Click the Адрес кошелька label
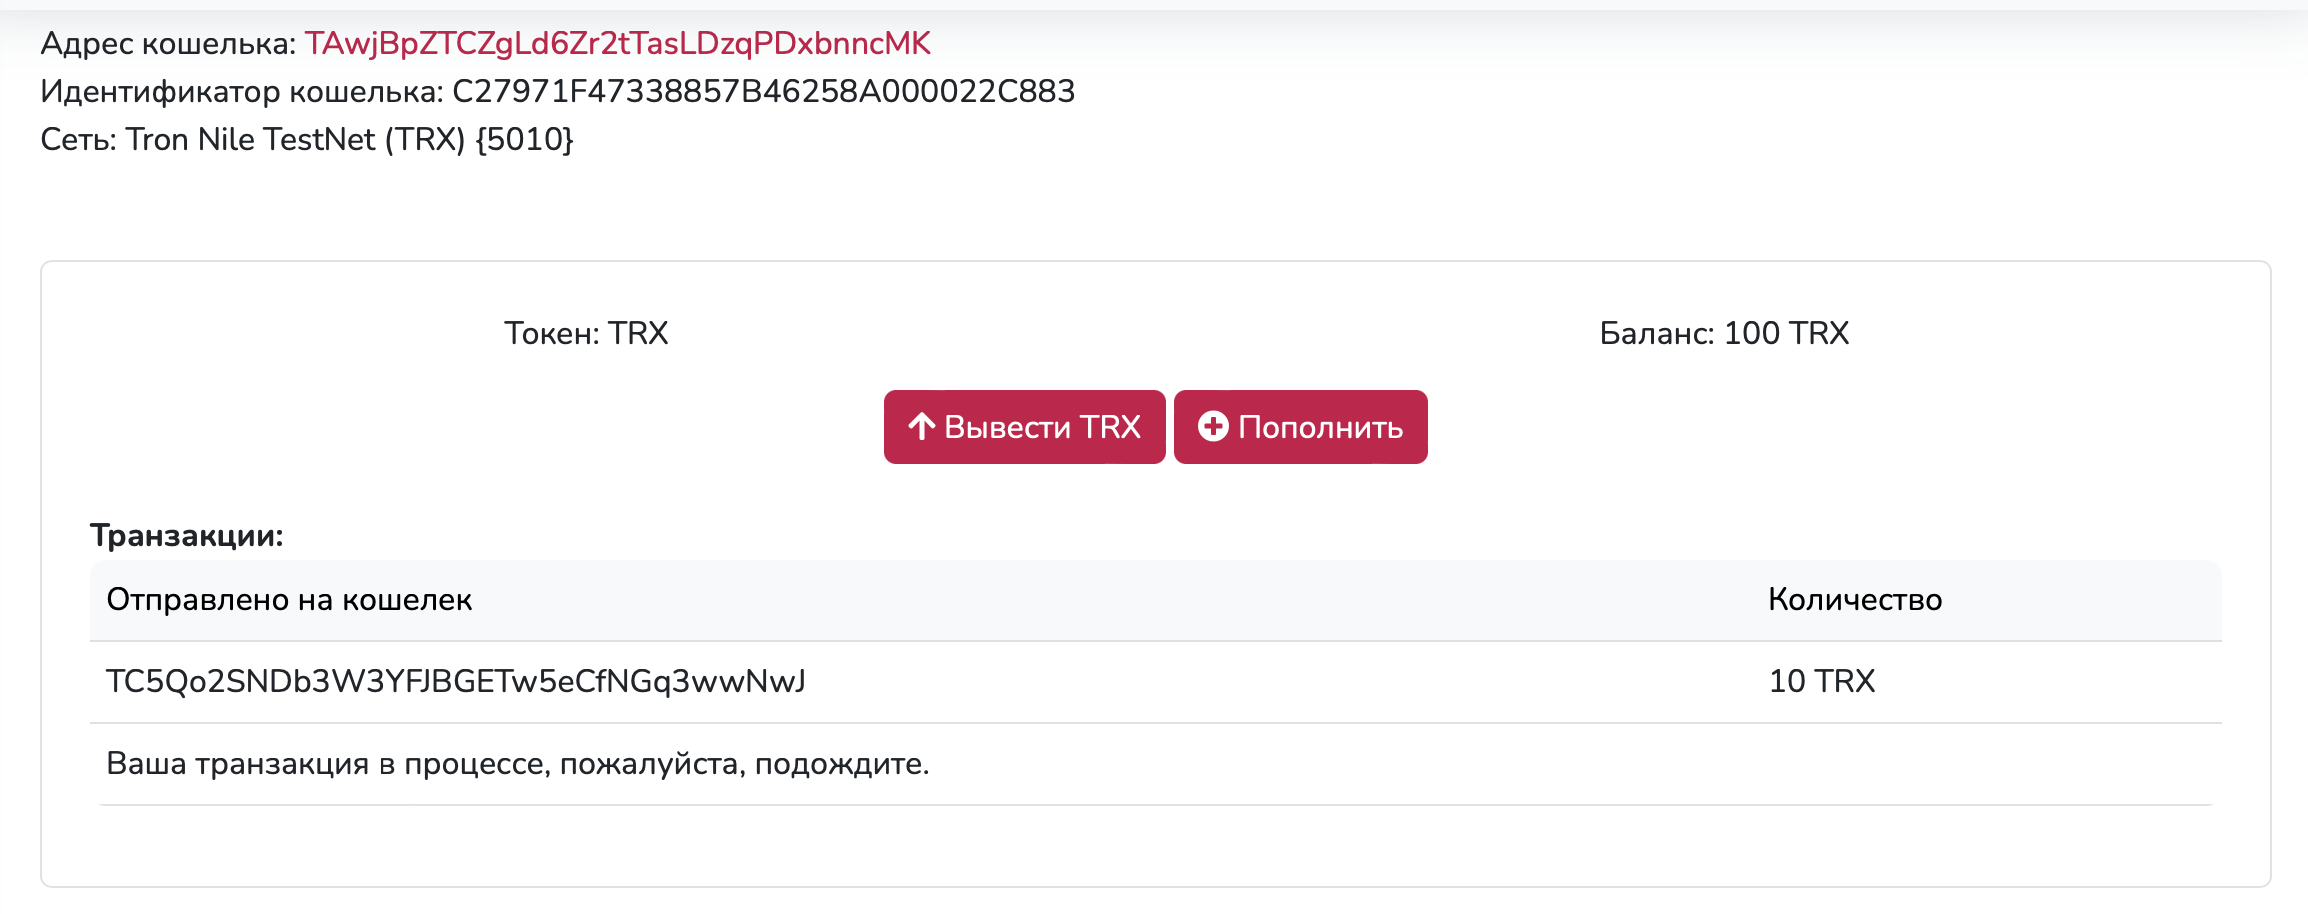The width and height of the screenshot is (2308, 914). pyautogui.click(x=168, y=43)
